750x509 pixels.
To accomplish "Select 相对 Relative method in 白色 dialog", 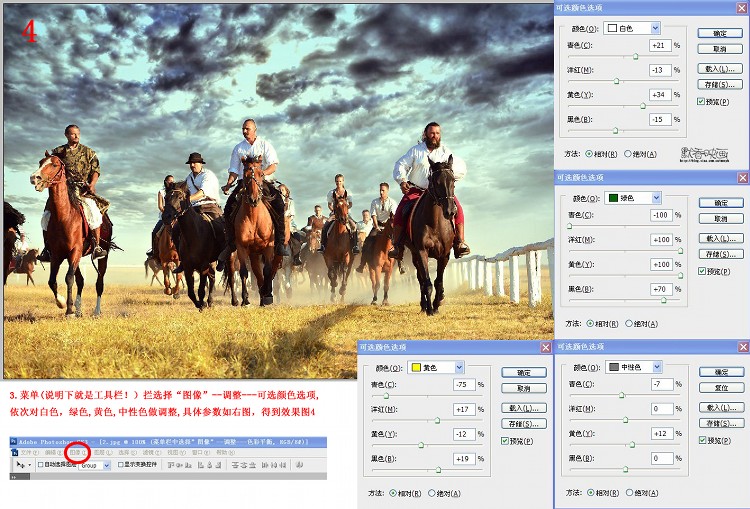I will coord(589,154).
